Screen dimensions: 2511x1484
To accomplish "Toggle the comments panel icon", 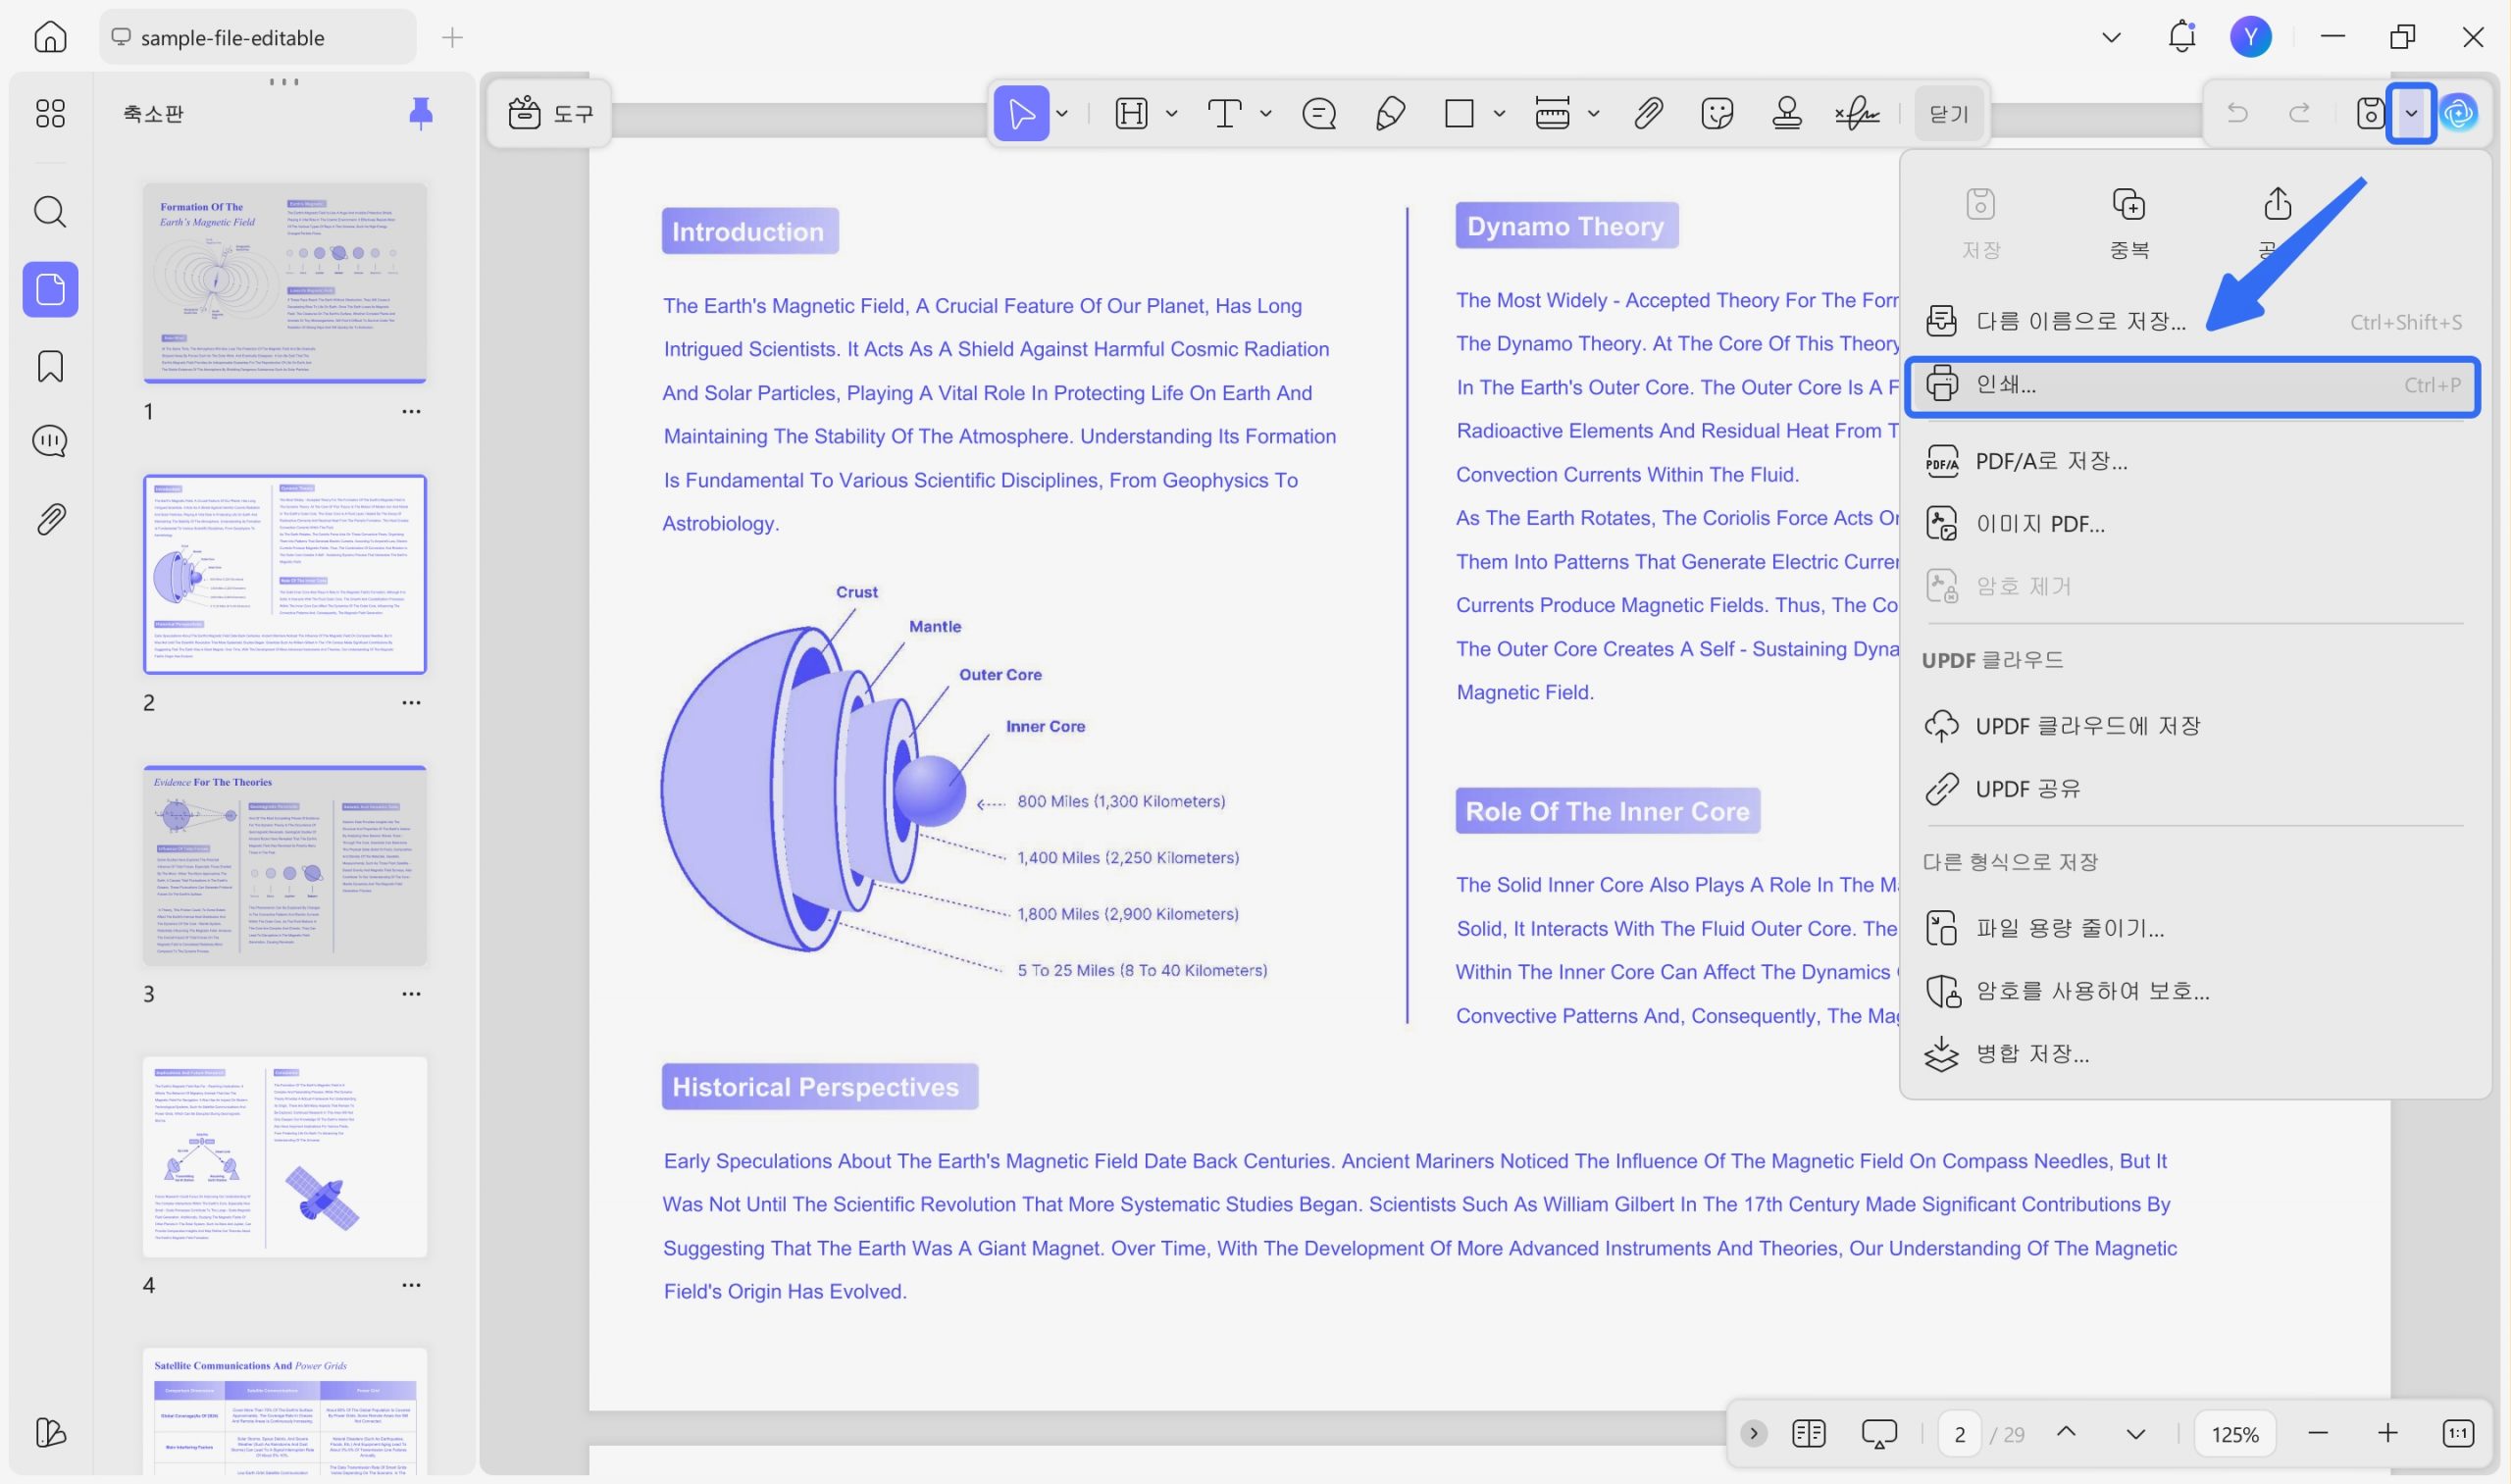I will tap(50, 441).
